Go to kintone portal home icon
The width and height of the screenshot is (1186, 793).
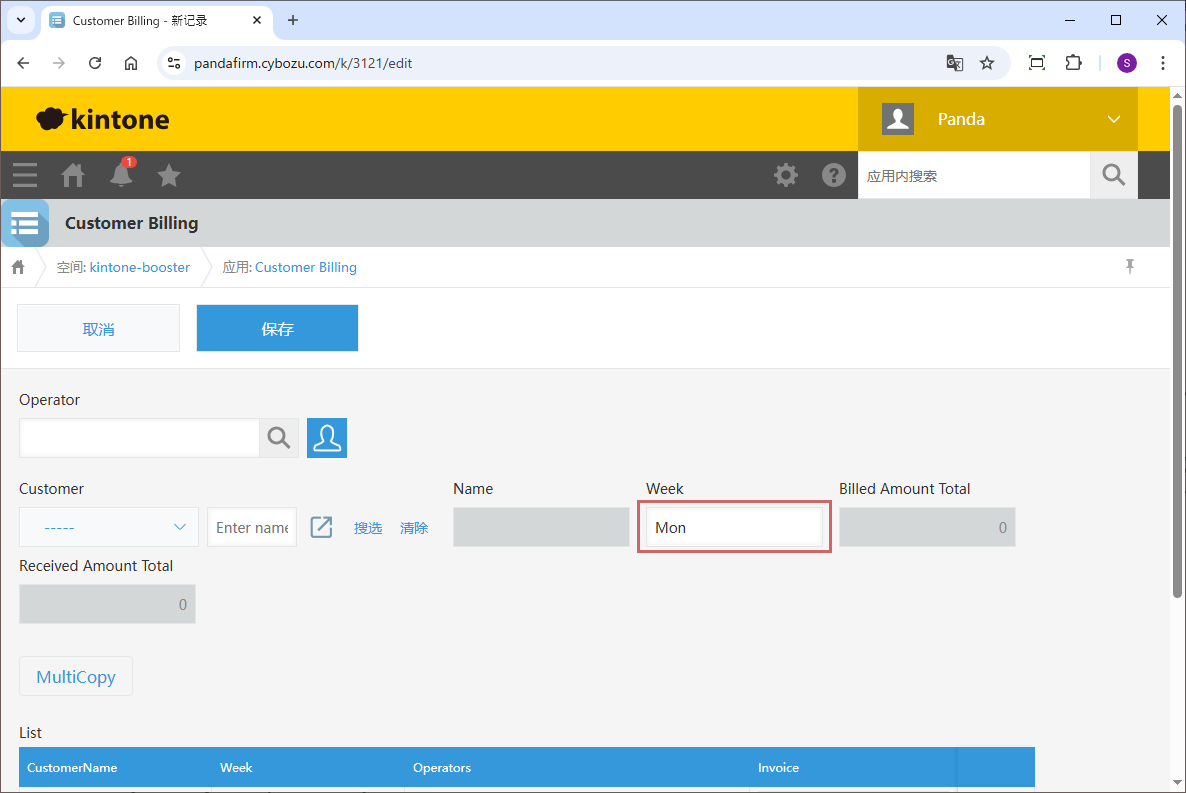click(x=73, y=176)
